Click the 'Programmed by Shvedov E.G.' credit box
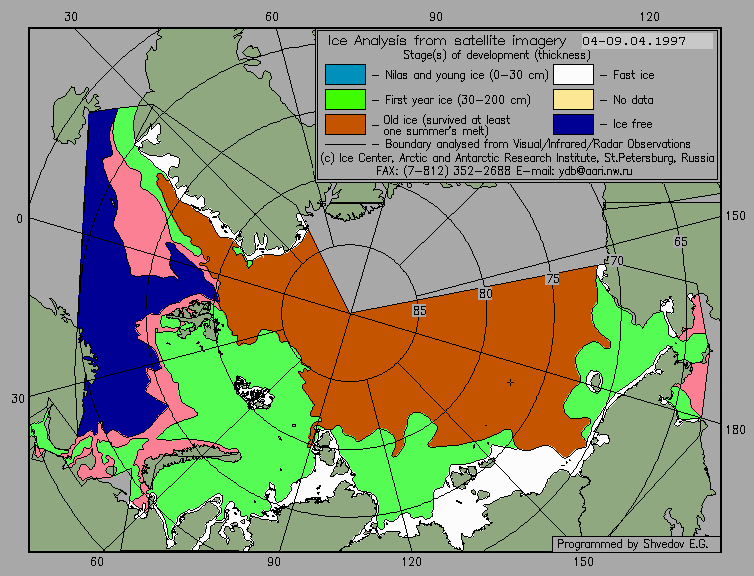 (636, 544)
